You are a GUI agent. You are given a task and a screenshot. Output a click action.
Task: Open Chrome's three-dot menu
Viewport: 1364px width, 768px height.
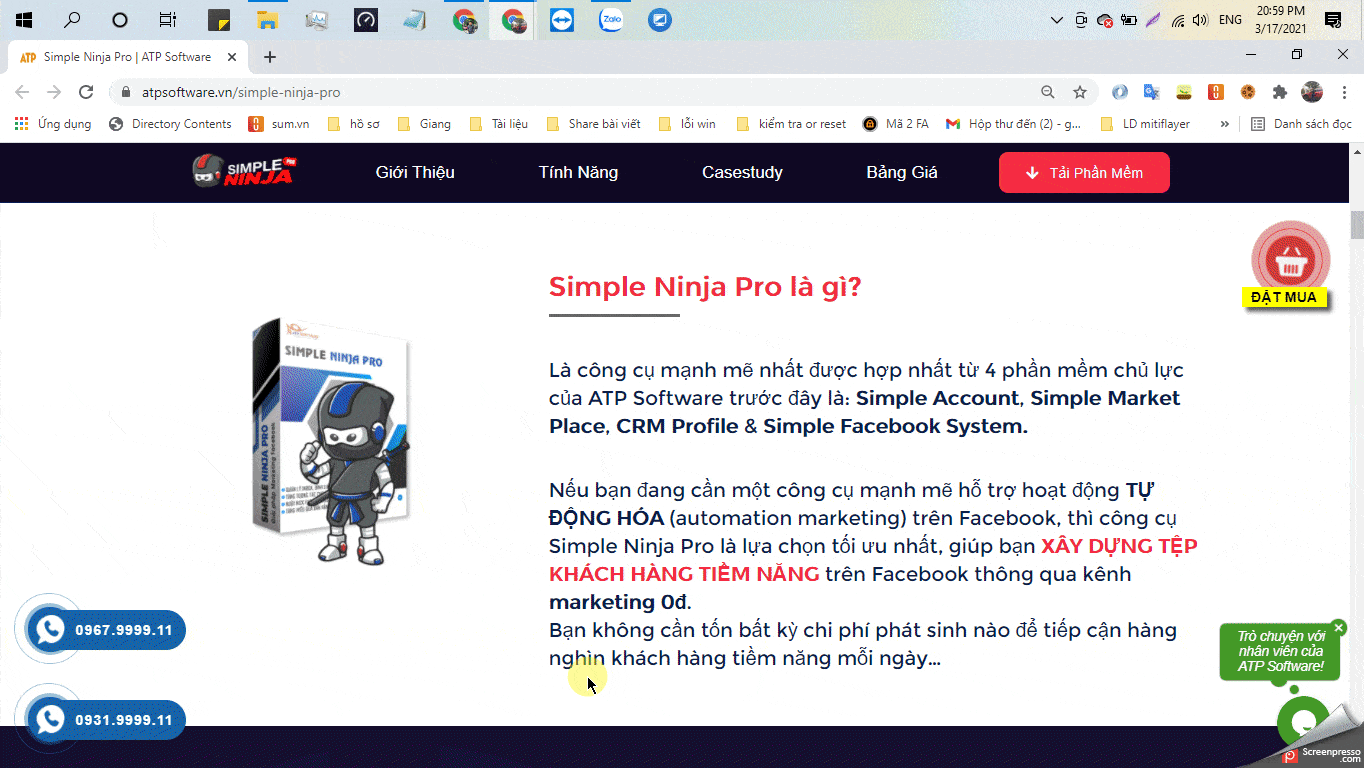point(1345,91)
